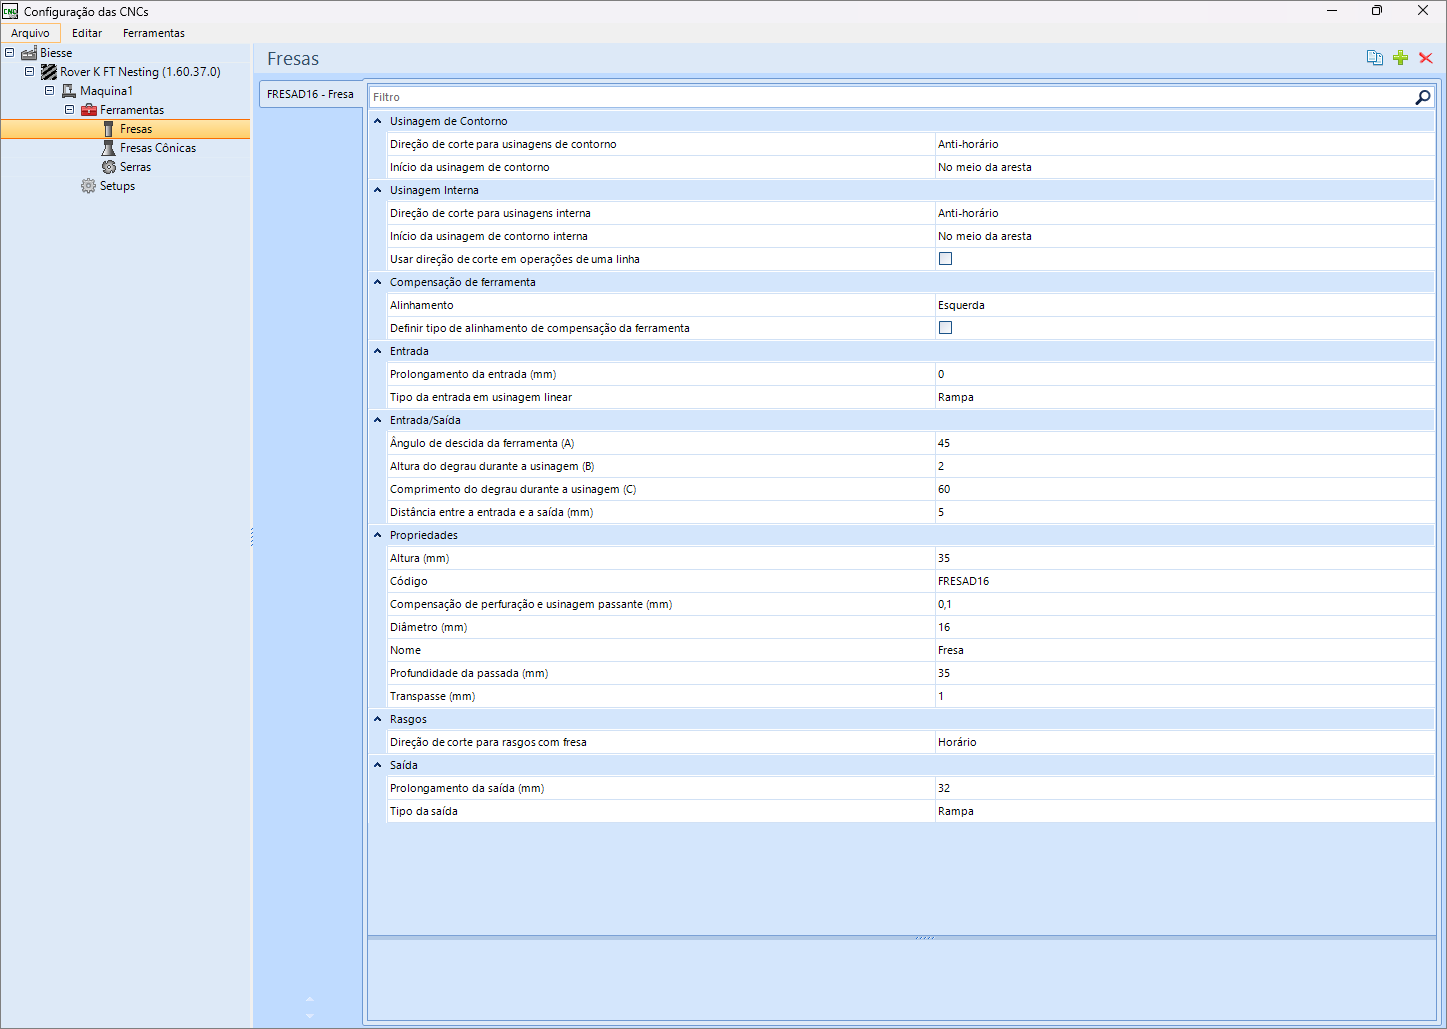Click the red Ferramentas toolbox icon
The width and height of the screenshot is (1447, 1029).
click(x=89, y=110)
